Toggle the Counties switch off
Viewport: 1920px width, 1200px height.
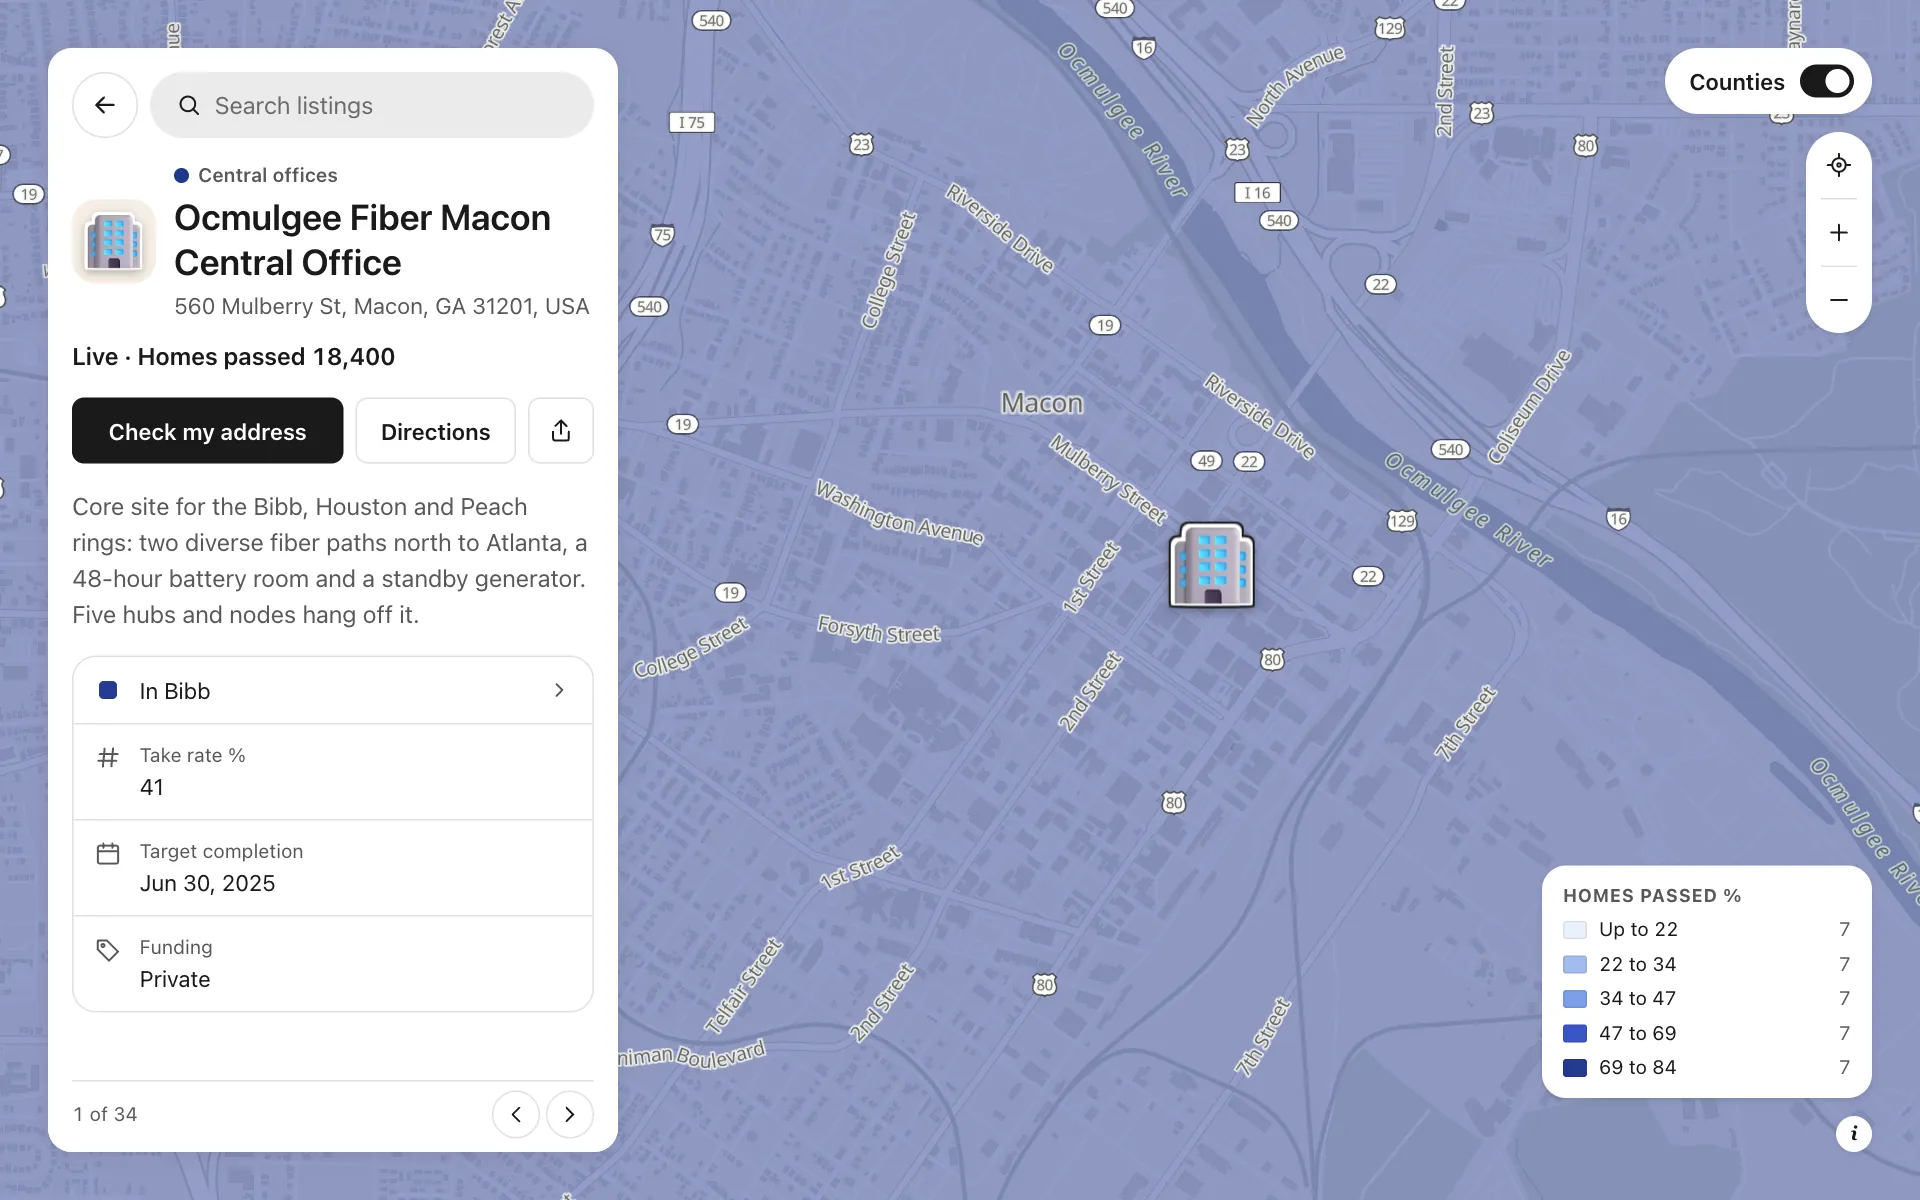point(1826,81)
